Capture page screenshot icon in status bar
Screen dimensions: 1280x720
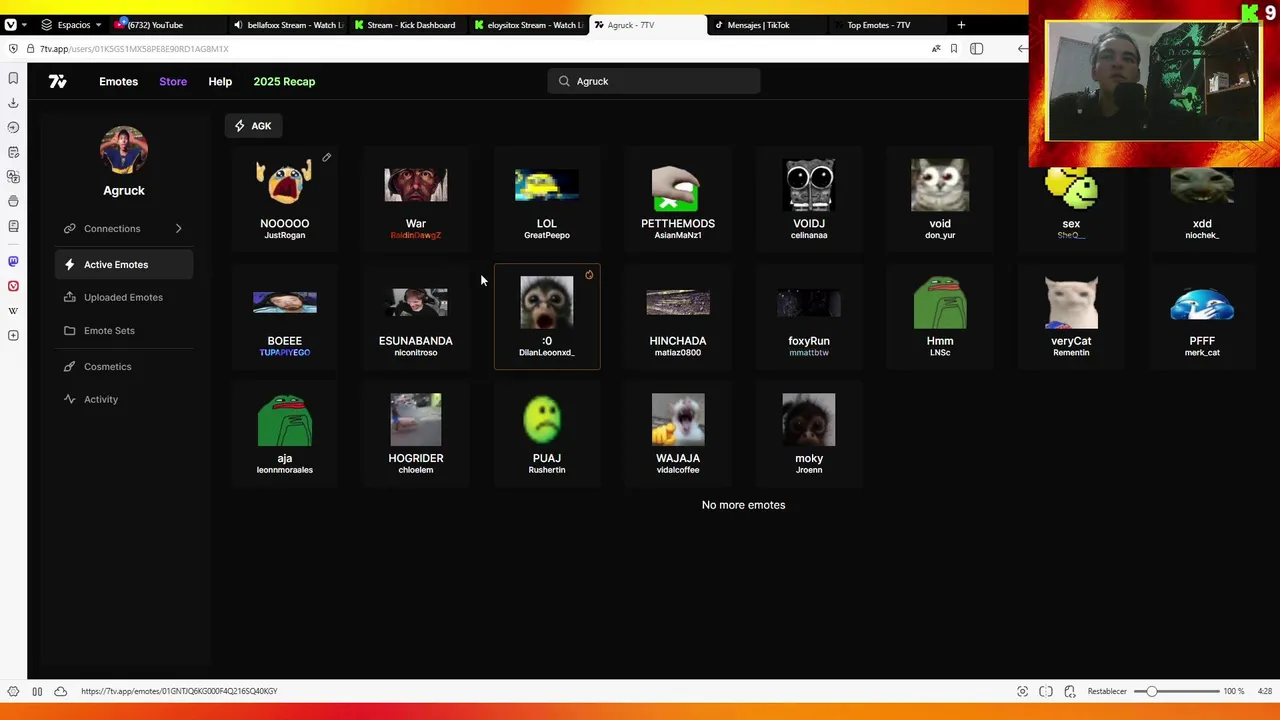click(1022, 691)
